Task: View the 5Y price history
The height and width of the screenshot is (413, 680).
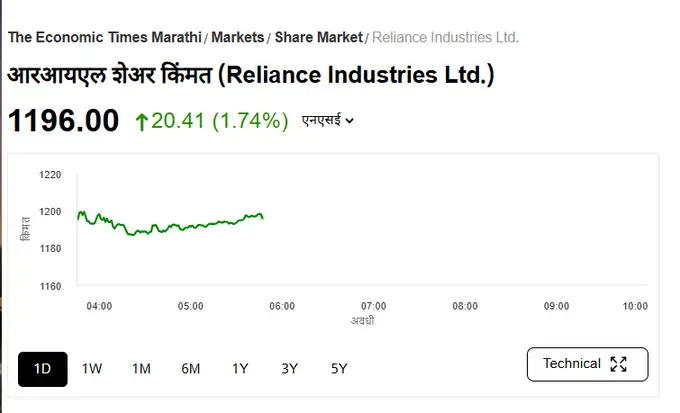Action: click(x=339, y=368)
